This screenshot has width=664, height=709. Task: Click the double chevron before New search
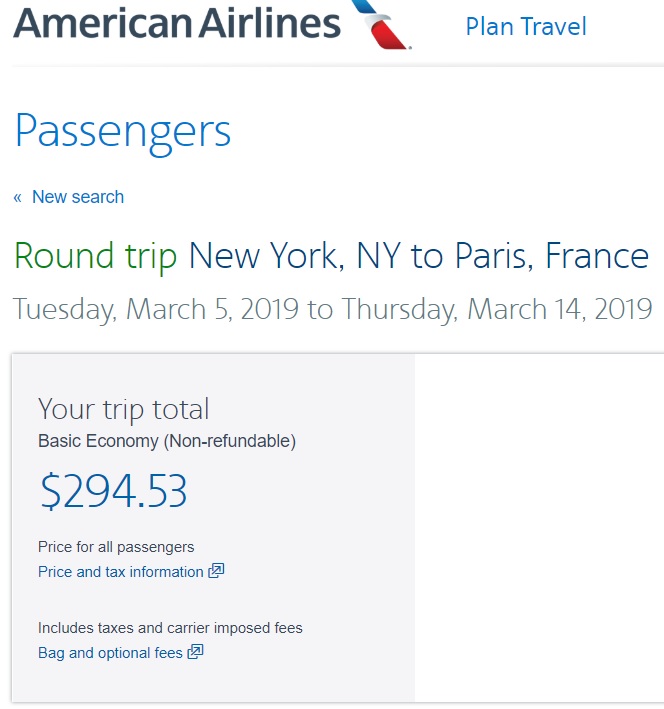tap(18, 198)
